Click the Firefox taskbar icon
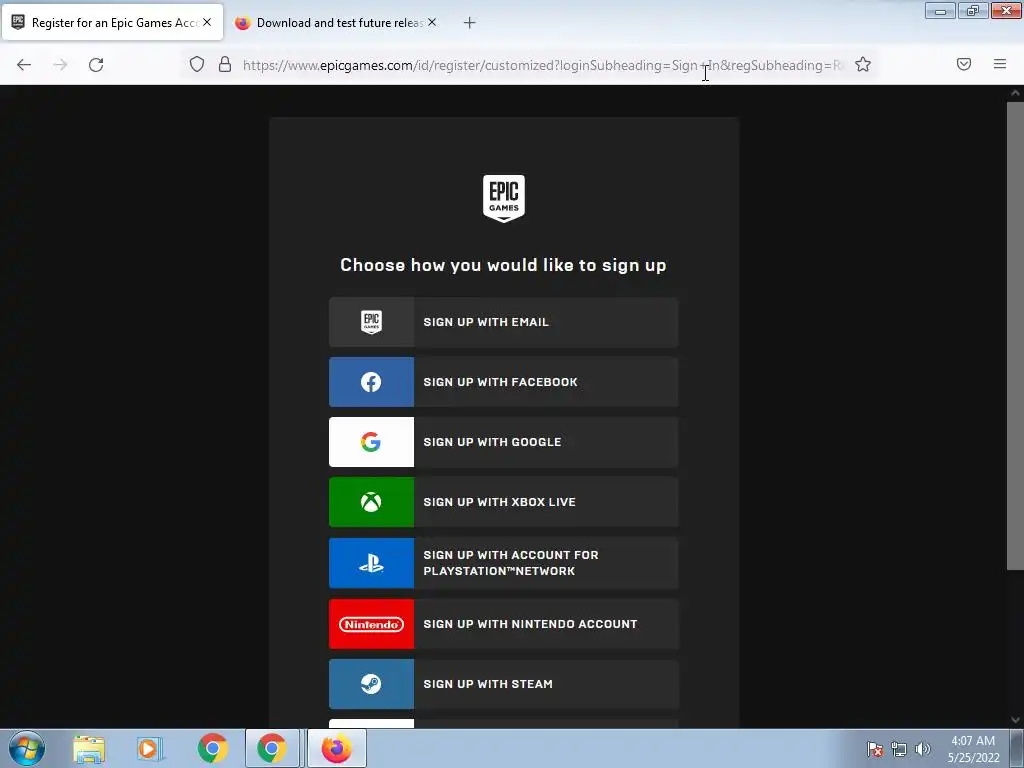The image size is (1024, 768). [x=336, y=748]
